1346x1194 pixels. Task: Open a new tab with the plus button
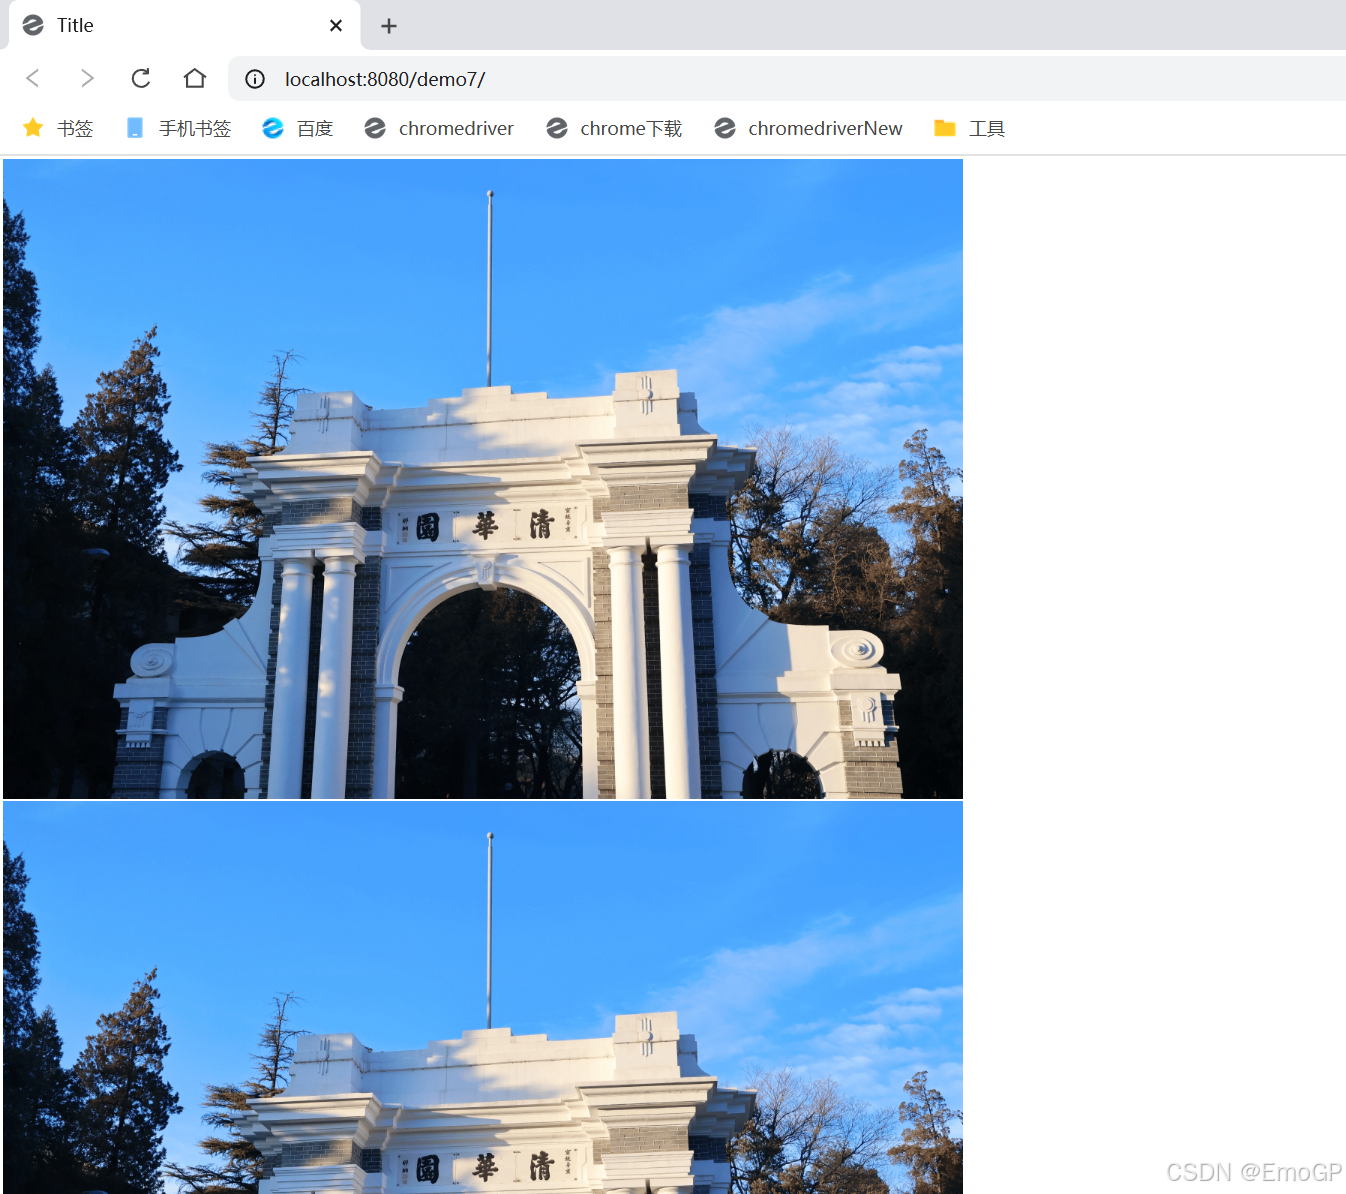[x=389, y=26]
